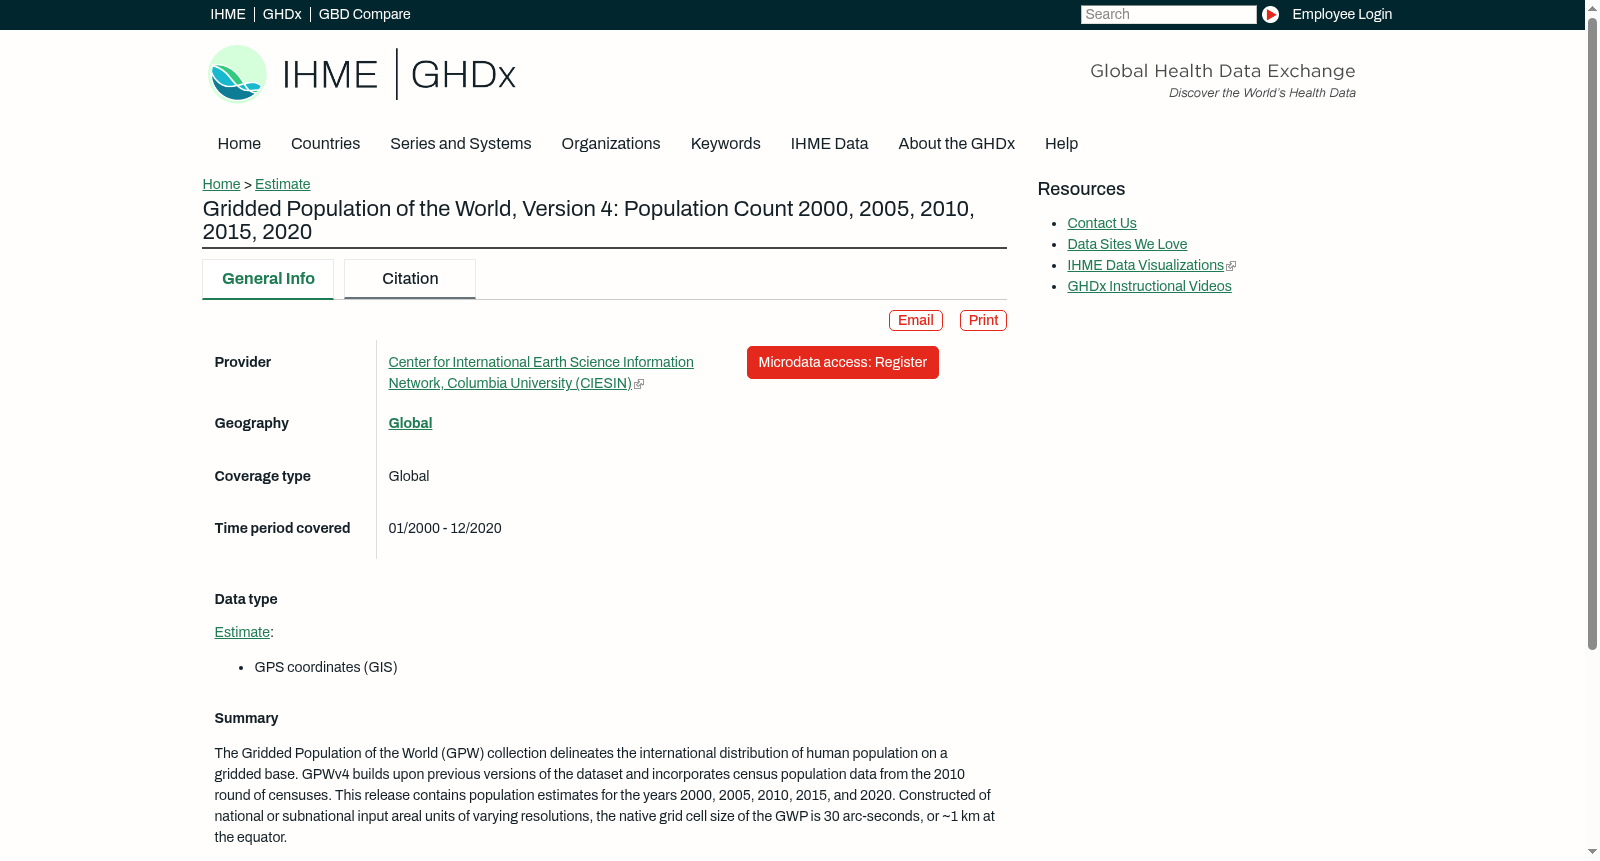Click the Coverage type label
This screenshot has width=1600, height=861.
tap(262, 476)
